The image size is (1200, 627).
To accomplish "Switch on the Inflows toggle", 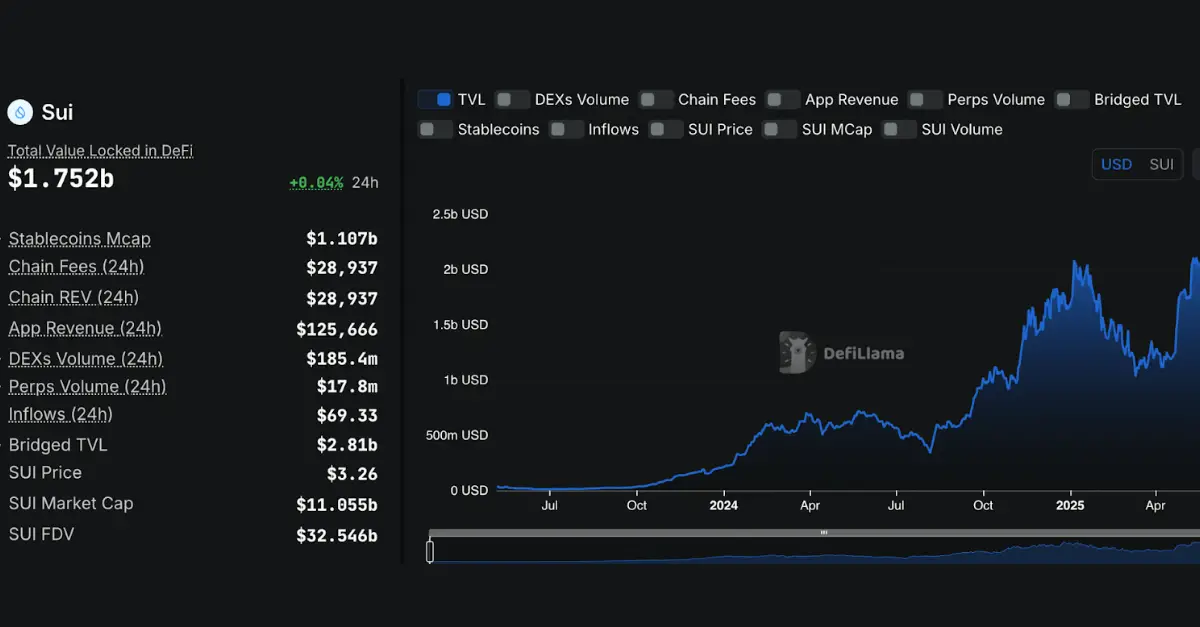I will tap(566, 129).
